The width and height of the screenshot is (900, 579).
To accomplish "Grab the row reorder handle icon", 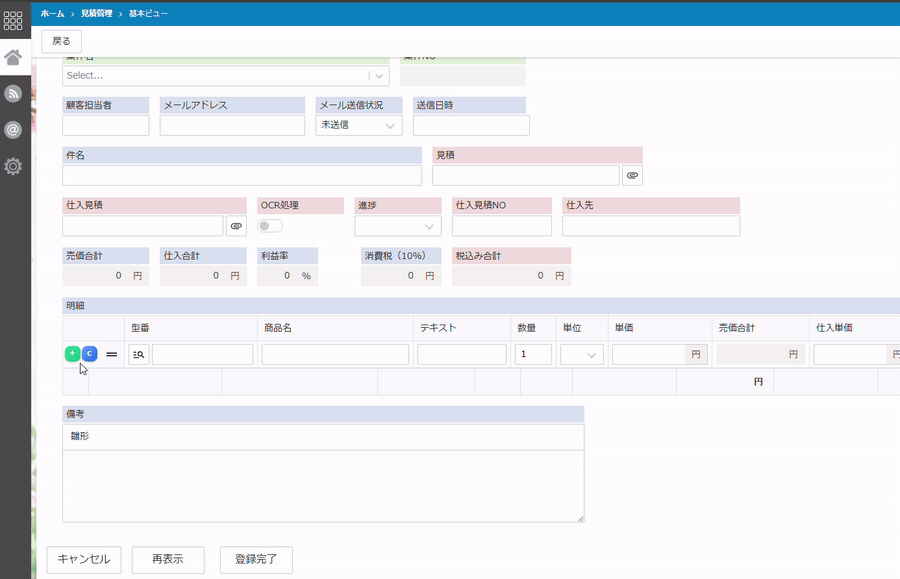I will pyautogui.click(x=112, y=355).
